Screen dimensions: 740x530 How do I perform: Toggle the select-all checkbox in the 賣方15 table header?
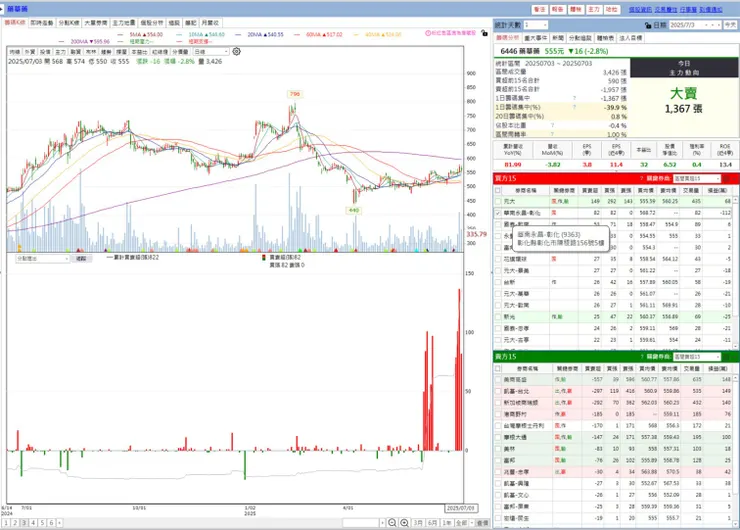point(498,368)
